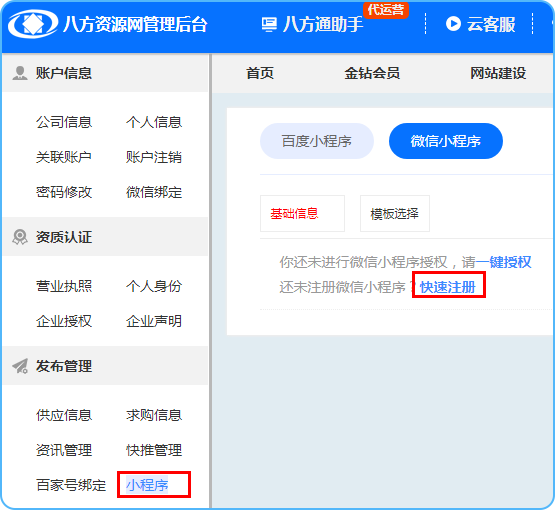Click the 资质认证 badge icon
The height and width of the screenshot is (510, 555).
[20, 237]
